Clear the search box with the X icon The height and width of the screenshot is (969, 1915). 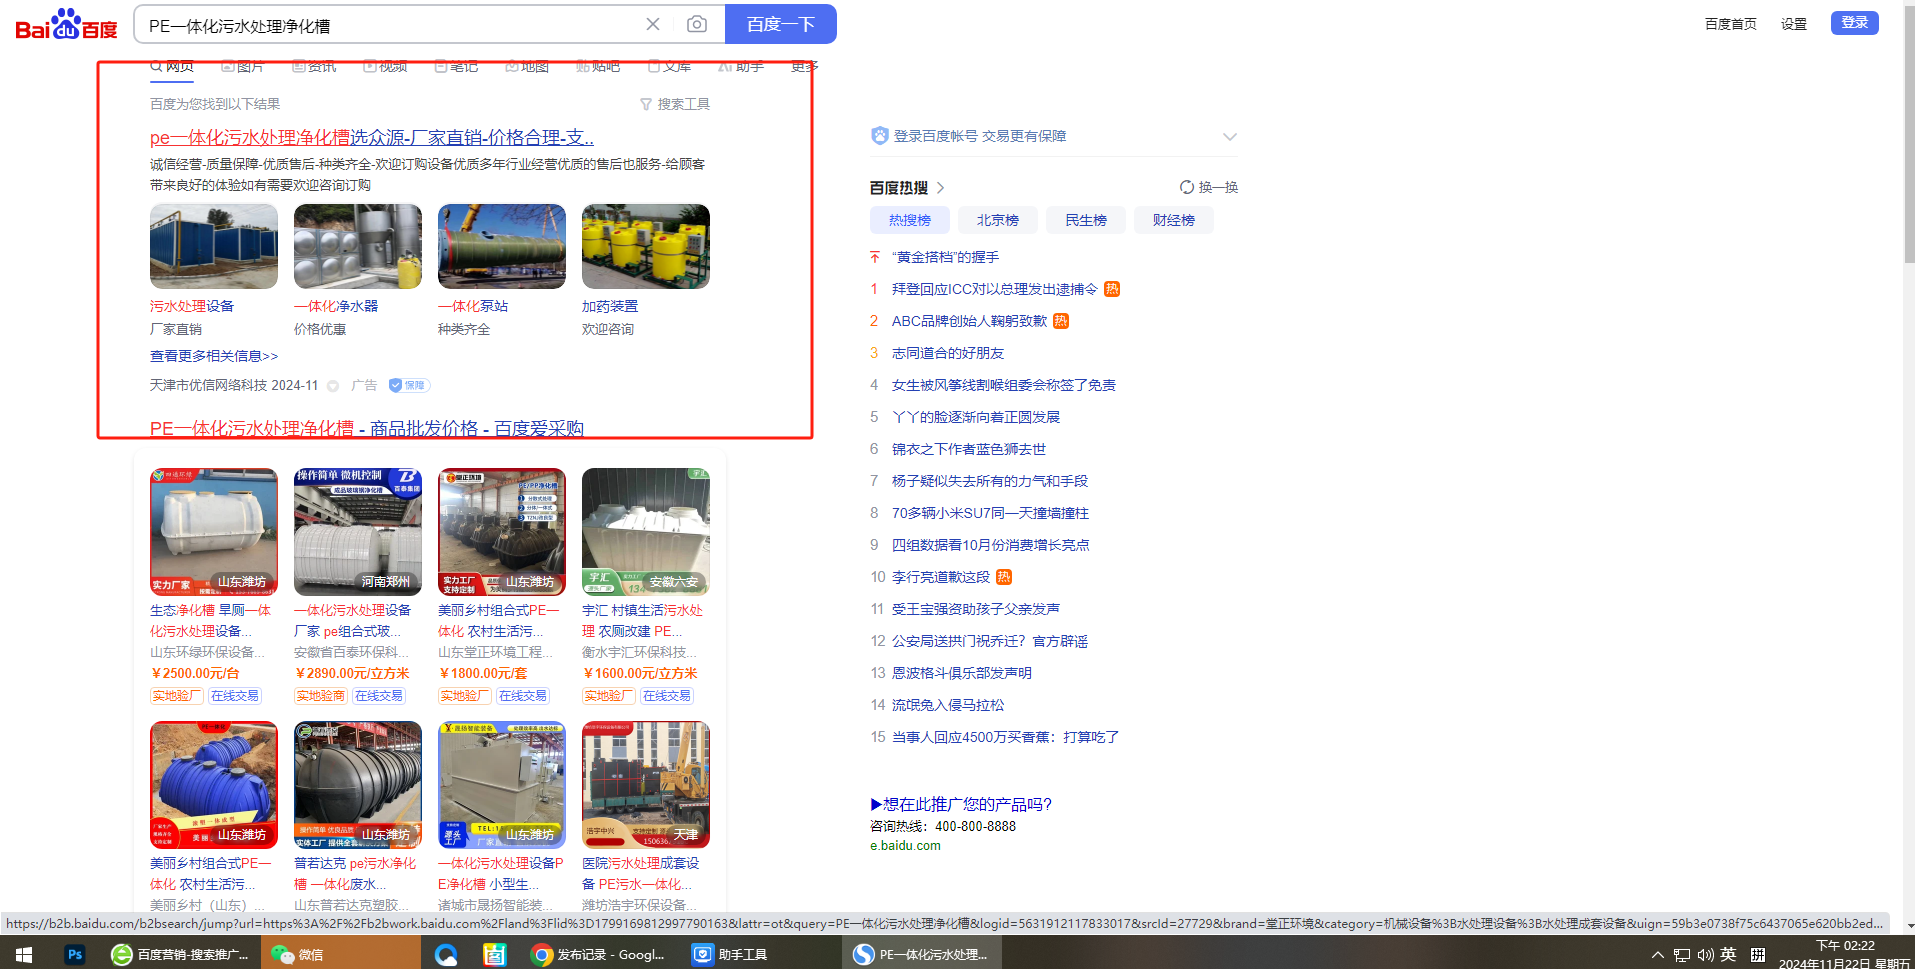click(x=653, y=24)
